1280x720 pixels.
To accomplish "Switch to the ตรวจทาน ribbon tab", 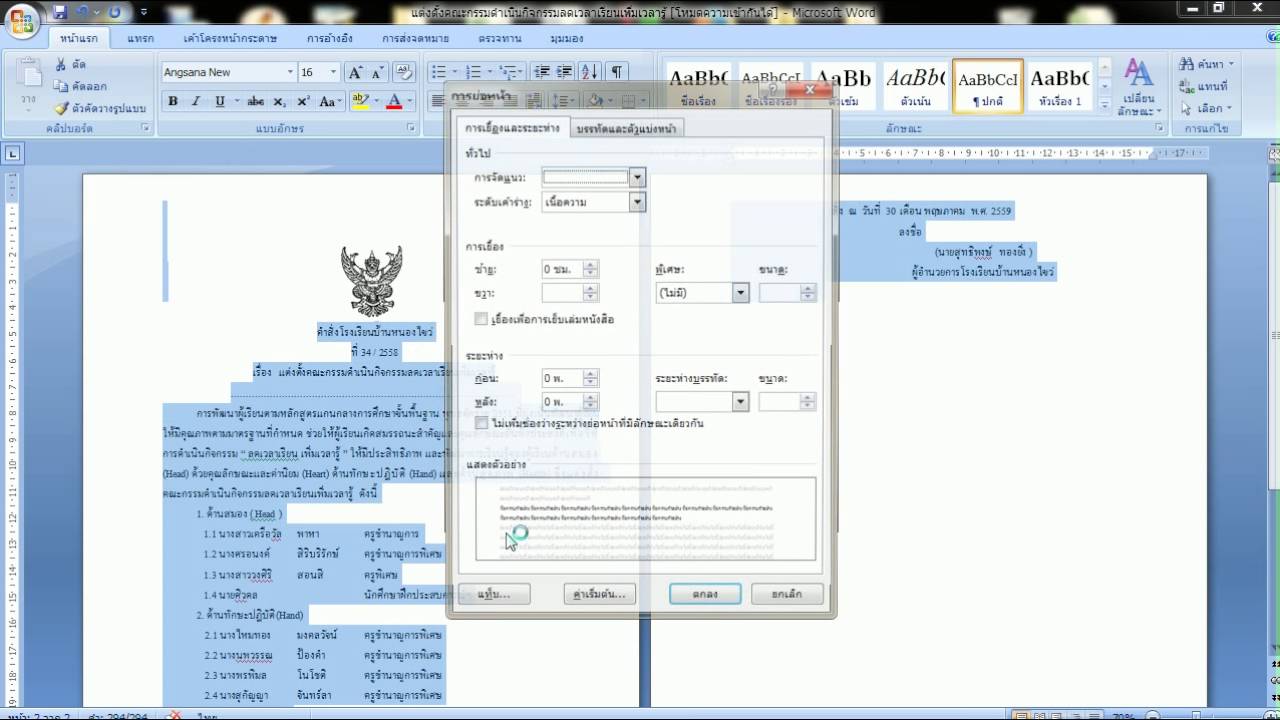I will coord(500,38).
